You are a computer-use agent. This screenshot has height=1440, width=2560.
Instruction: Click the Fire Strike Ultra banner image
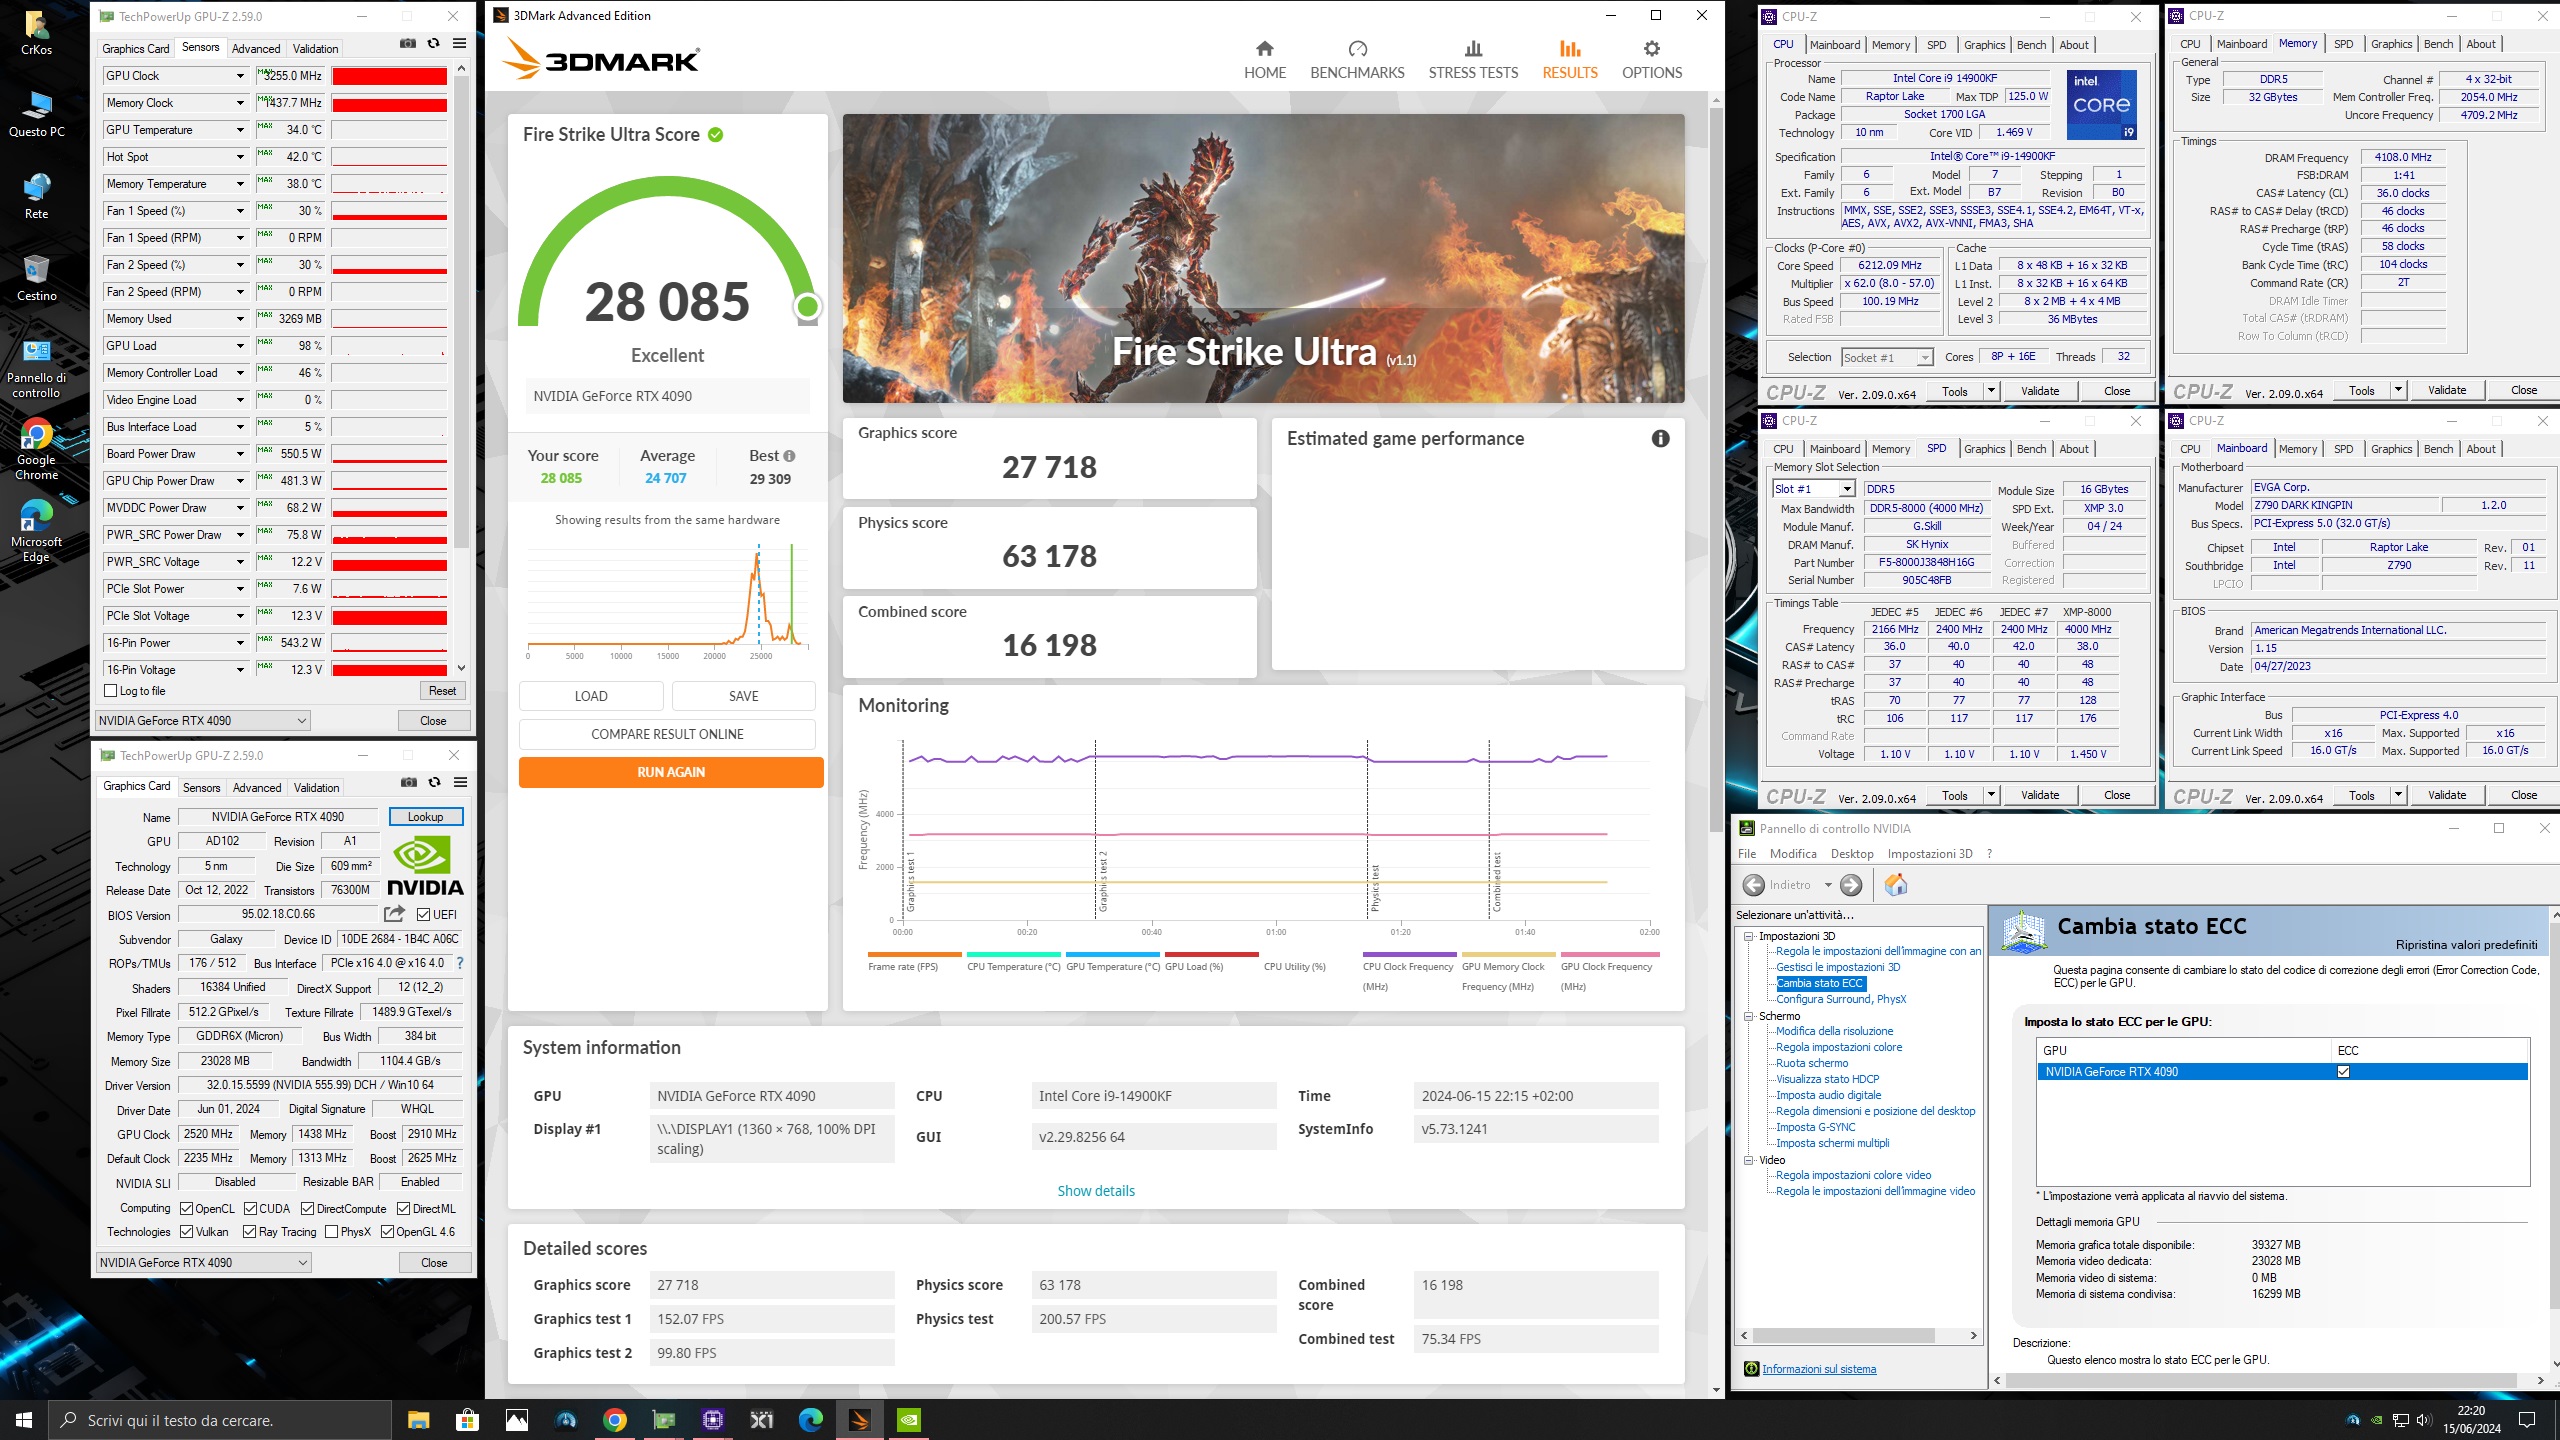point(1263,258)
